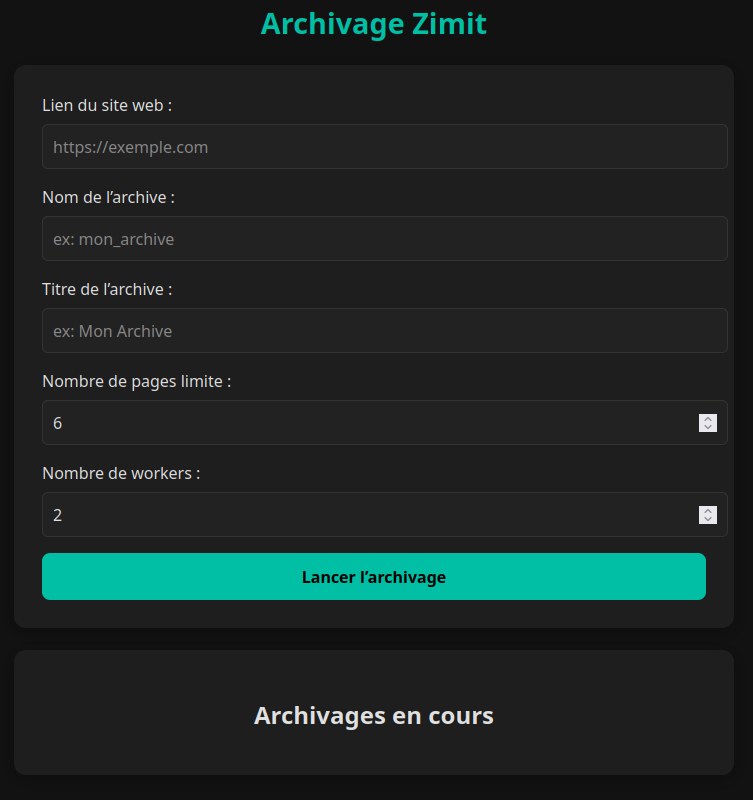Decrement the number of workers down arrow
This screenshot has height=800, width=753.
coord(708,520)
